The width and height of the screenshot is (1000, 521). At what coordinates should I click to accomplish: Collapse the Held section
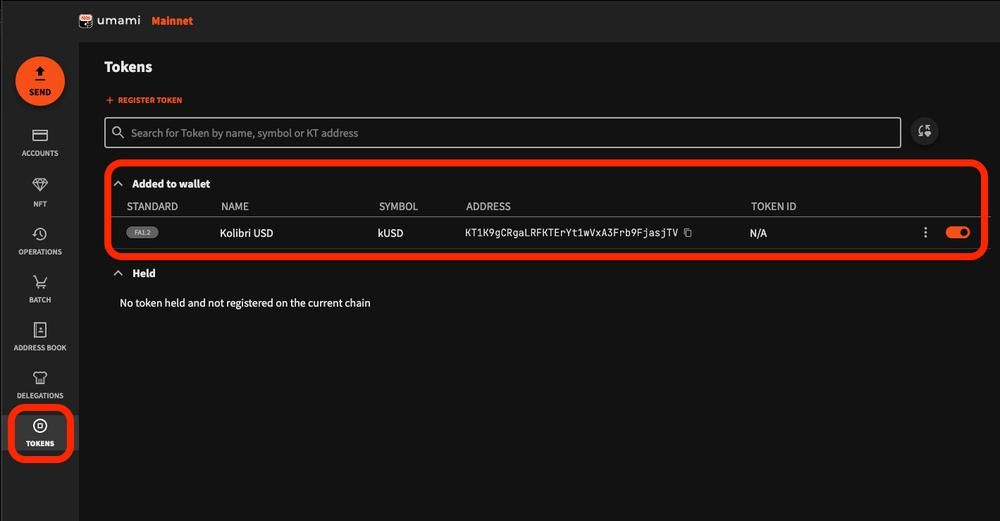pyautogui.click(x=118, y=273)
